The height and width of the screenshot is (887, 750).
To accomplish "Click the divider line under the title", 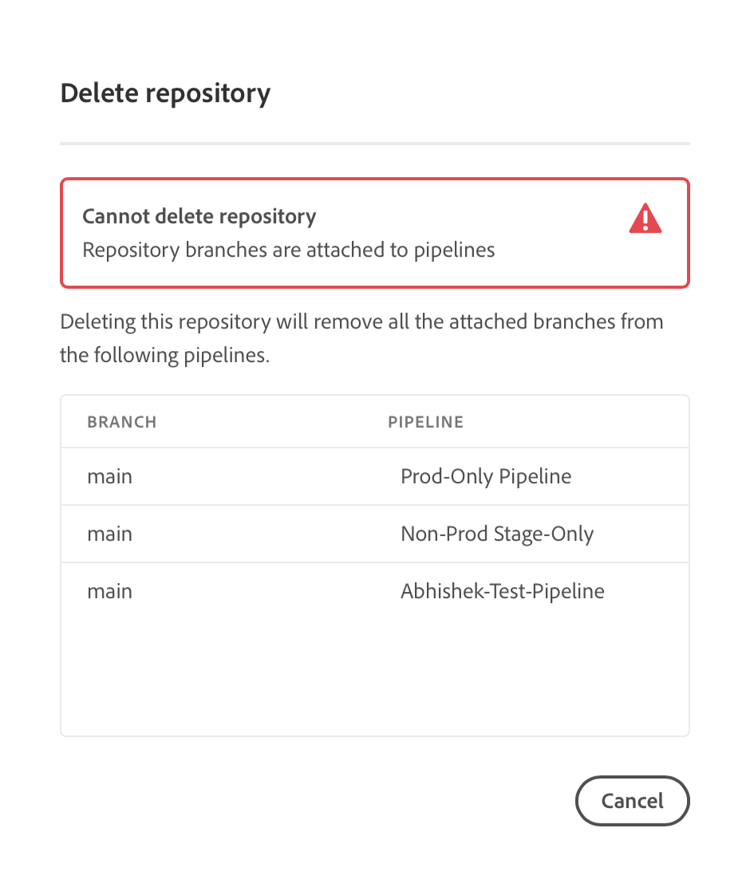I will tap(374, 144).
